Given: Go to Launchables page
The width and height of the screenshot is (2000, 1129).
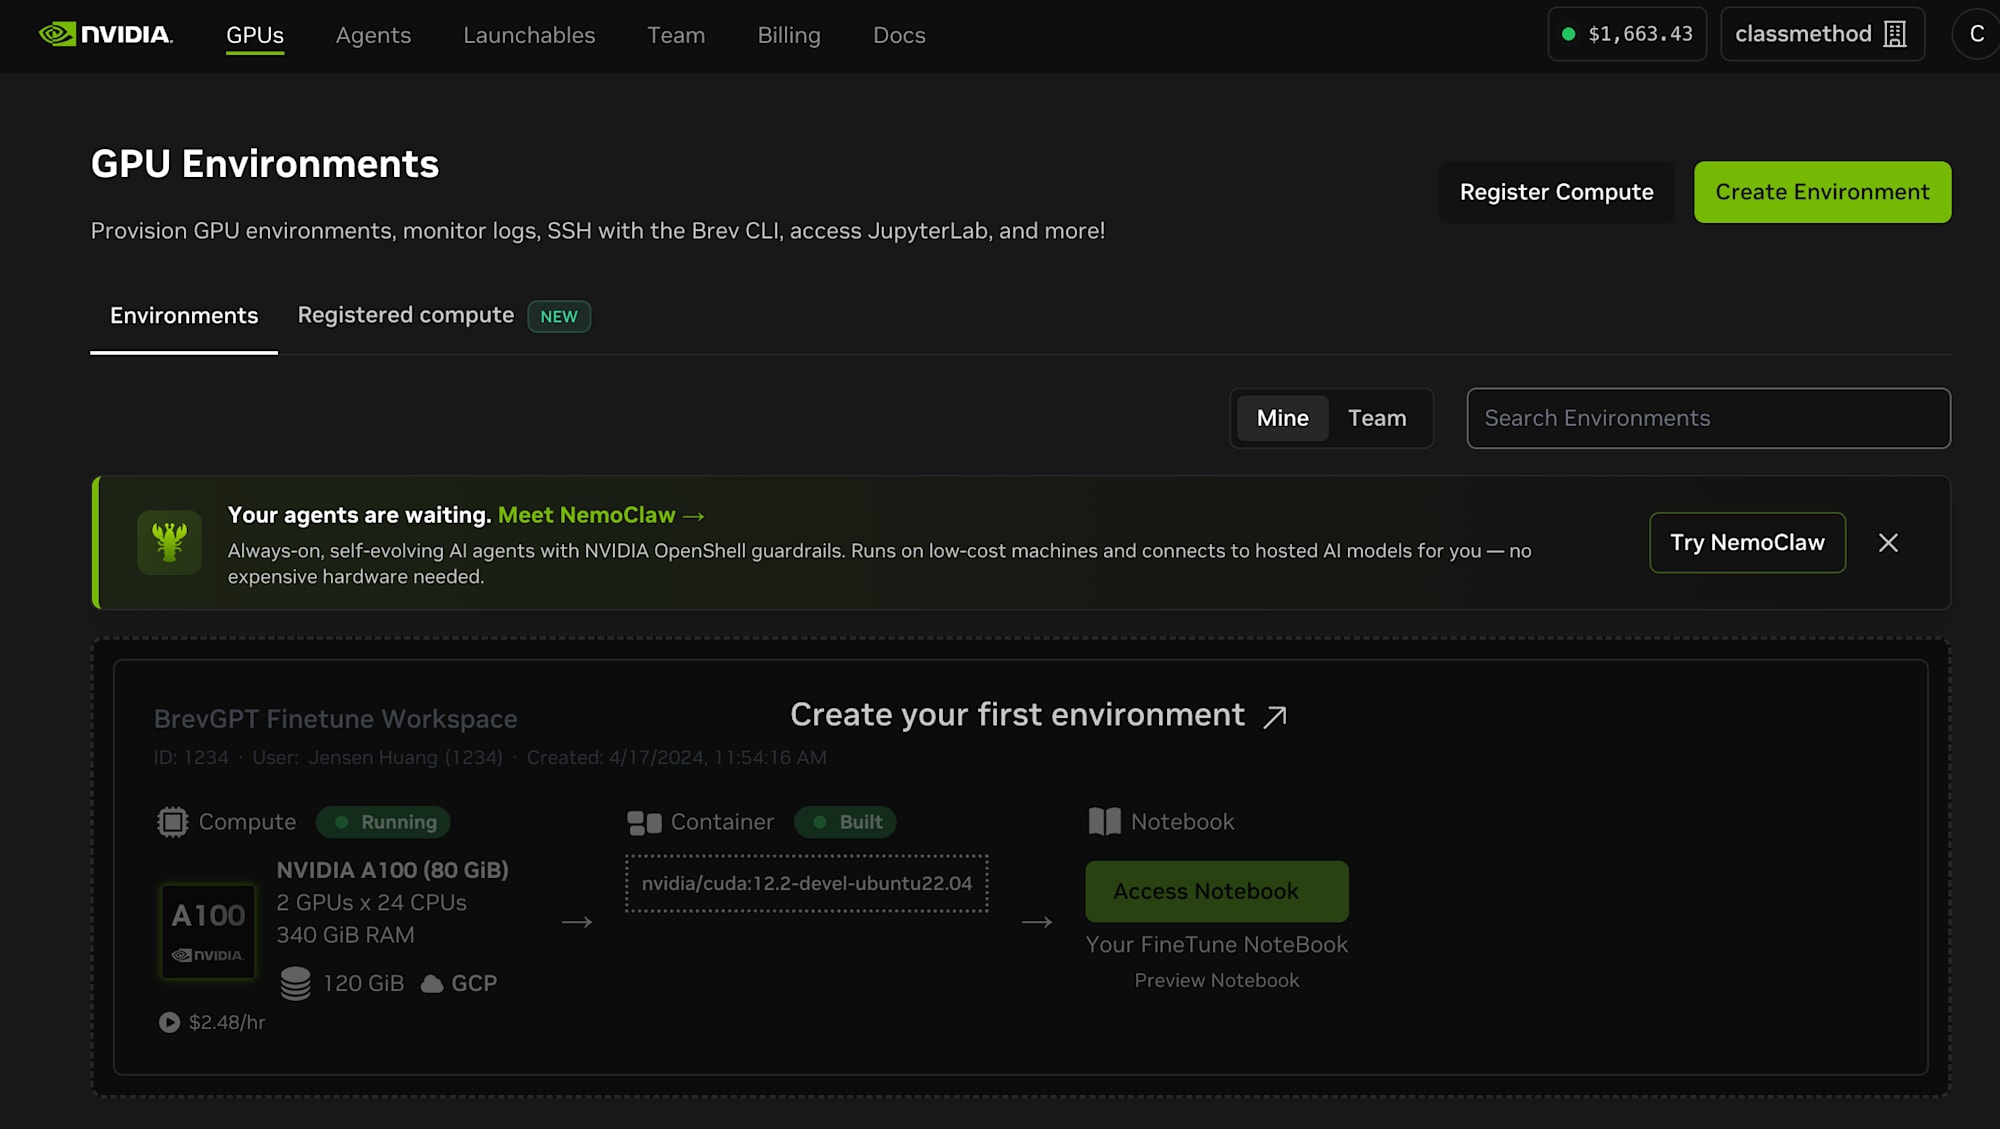Looking at the screenshot, I should pyautogui.click(x=529, y=35).
